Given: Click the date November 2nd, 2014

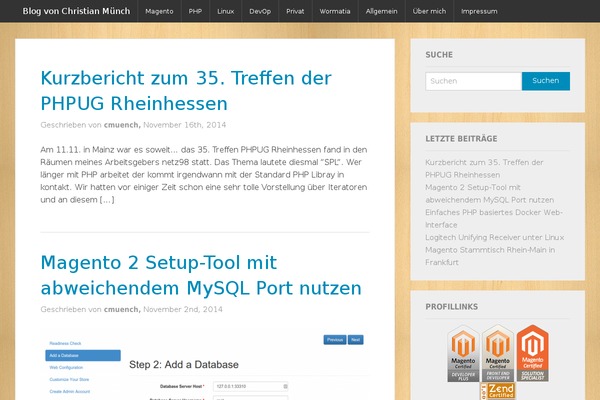Looking at the screenshot, I should (183, 309).
